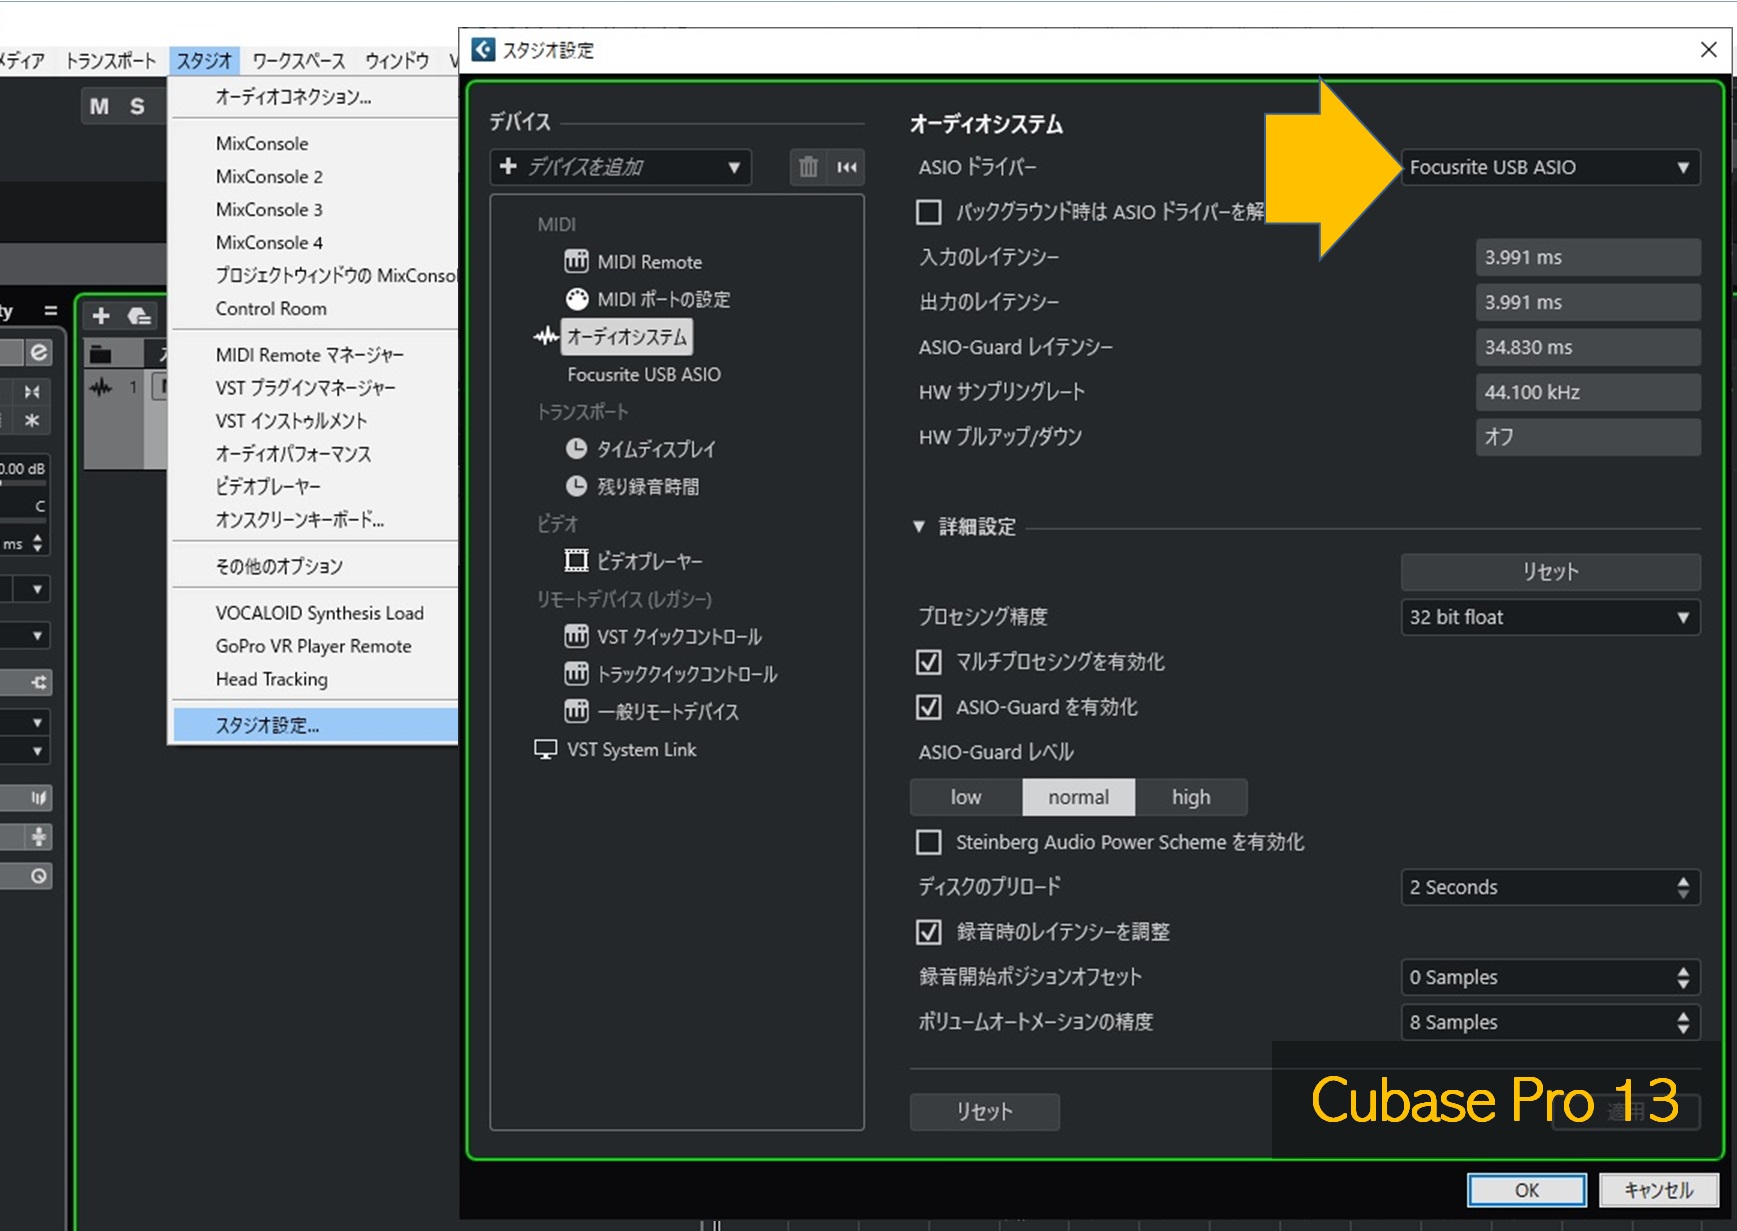This screenshot has height=1231, width=1737.
Task: Click the trash icon to delete device
Action: coord(808,167)
